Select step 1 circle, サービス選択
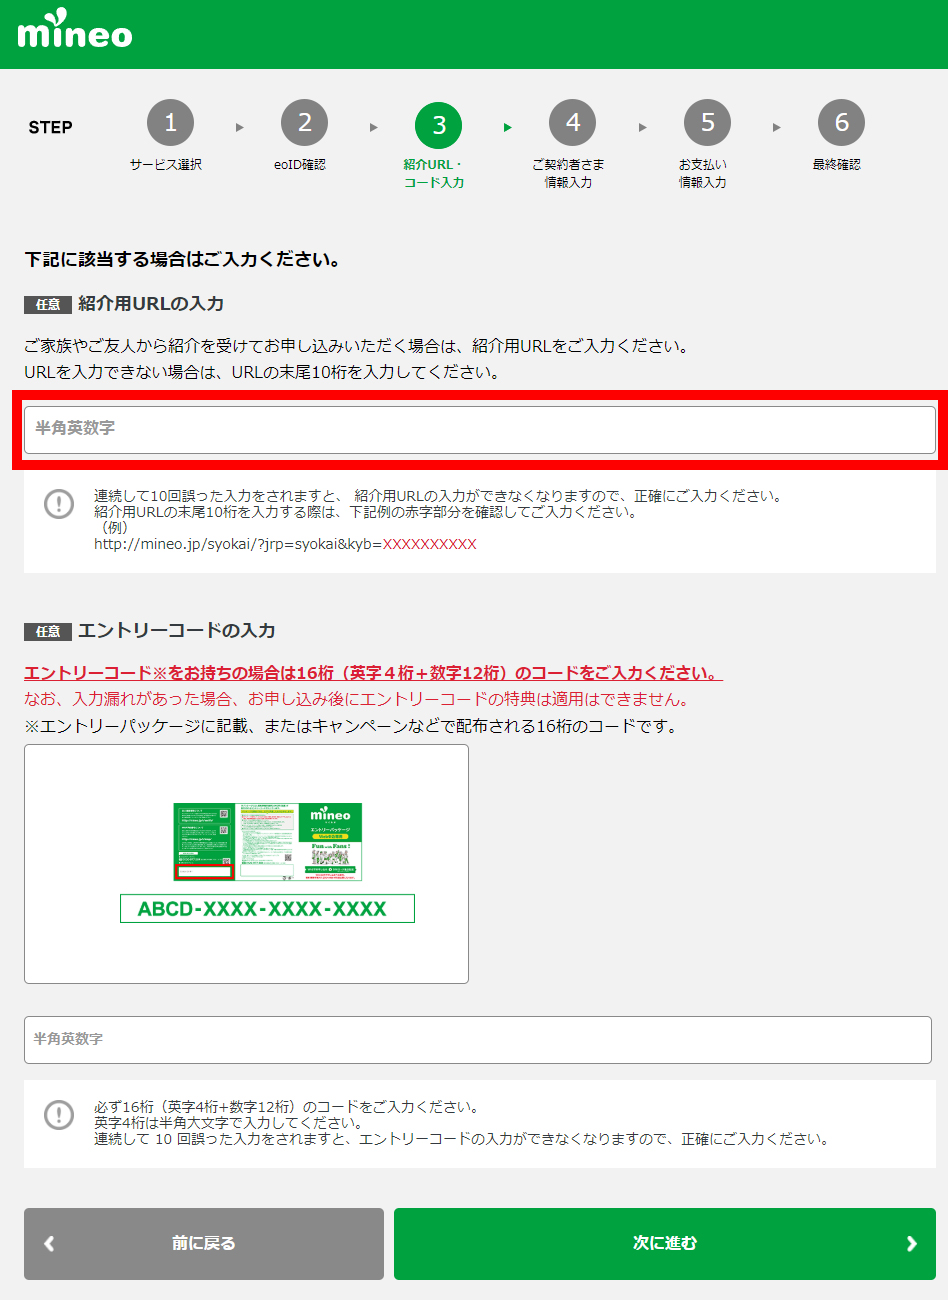Viewport: 948px width, 1300px height. coord(170,124)
